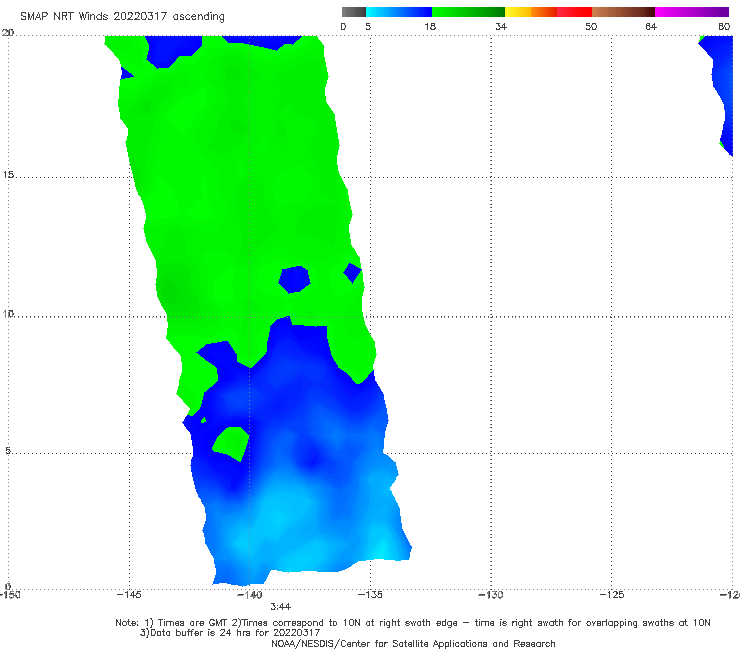Click the longitude label "-145"
The height and width of the screenshot is (650, 740).
pyautogui.click(x=129, y=595)
